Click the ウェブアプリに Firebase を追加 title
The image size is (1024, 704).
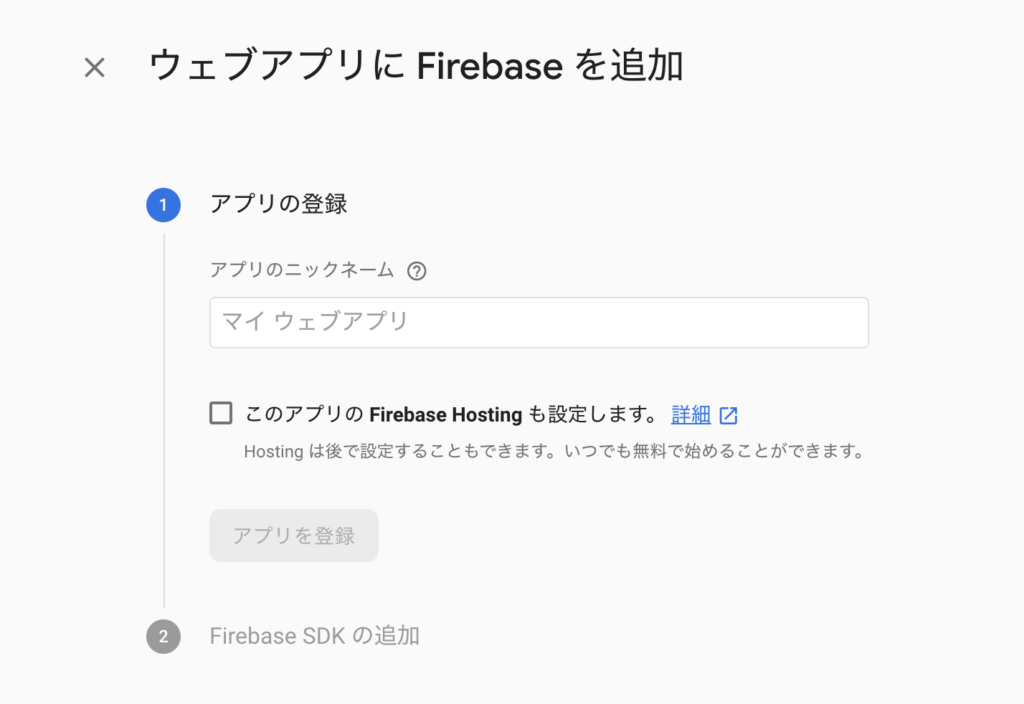(416, 65)
